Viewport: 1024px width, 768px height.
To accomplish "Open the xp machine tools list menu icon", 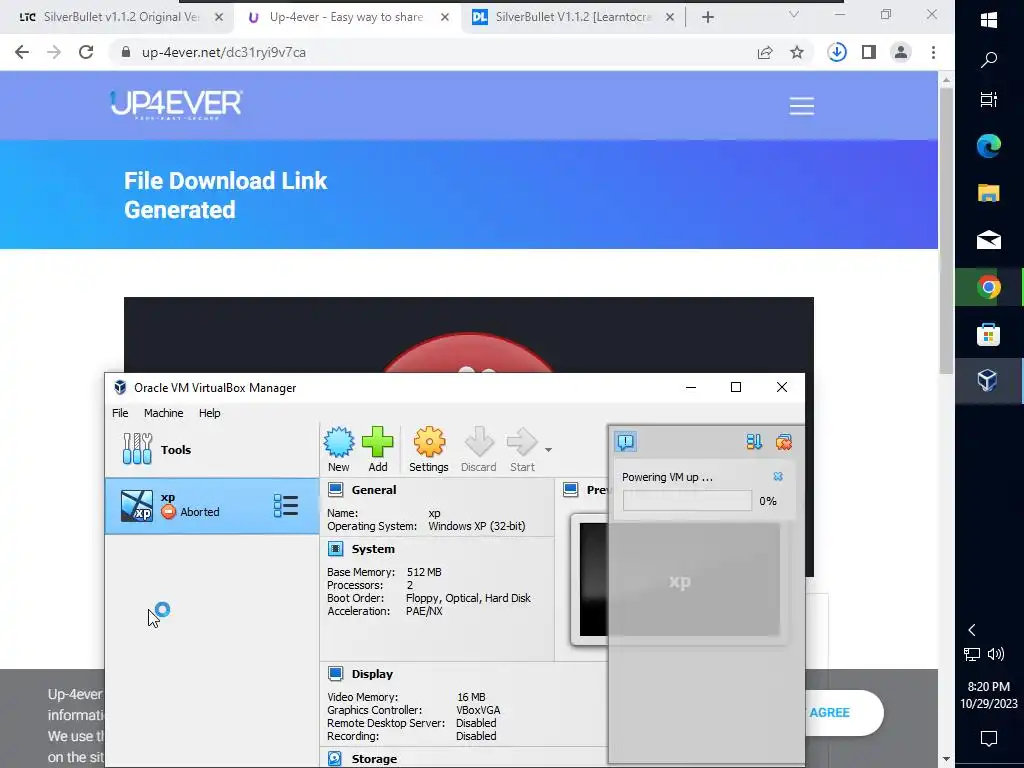I will click(285, 505).
